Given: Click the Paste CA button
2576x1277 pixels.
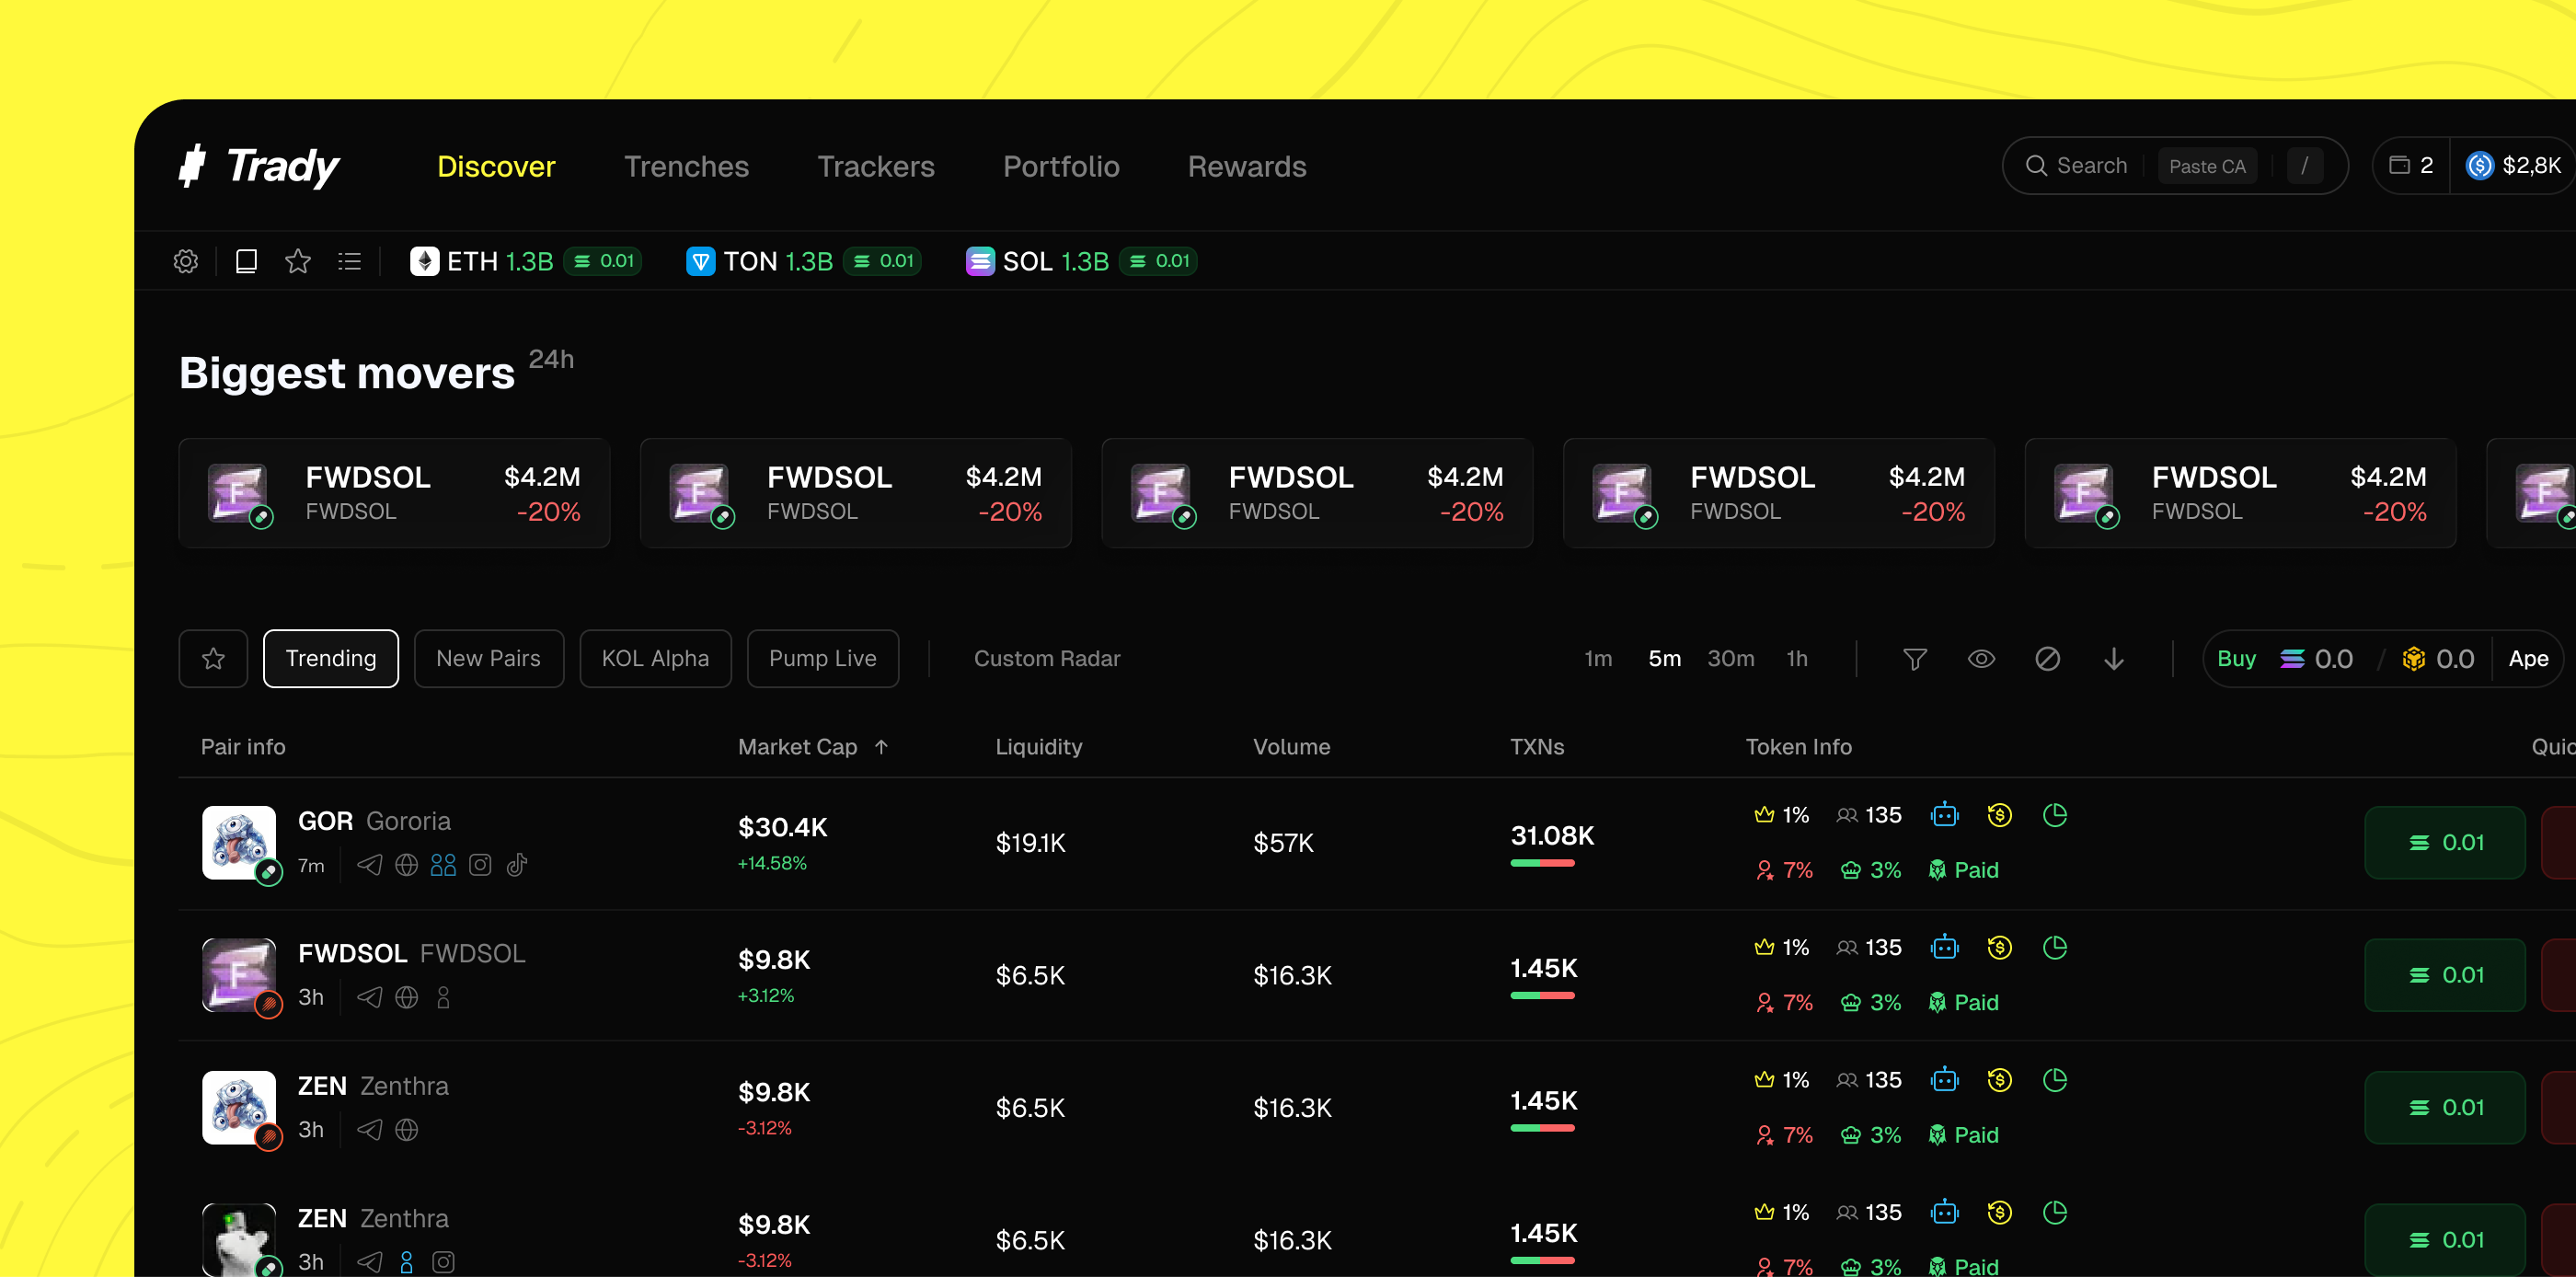Looking at the screenshot, I should point(2207,166).
